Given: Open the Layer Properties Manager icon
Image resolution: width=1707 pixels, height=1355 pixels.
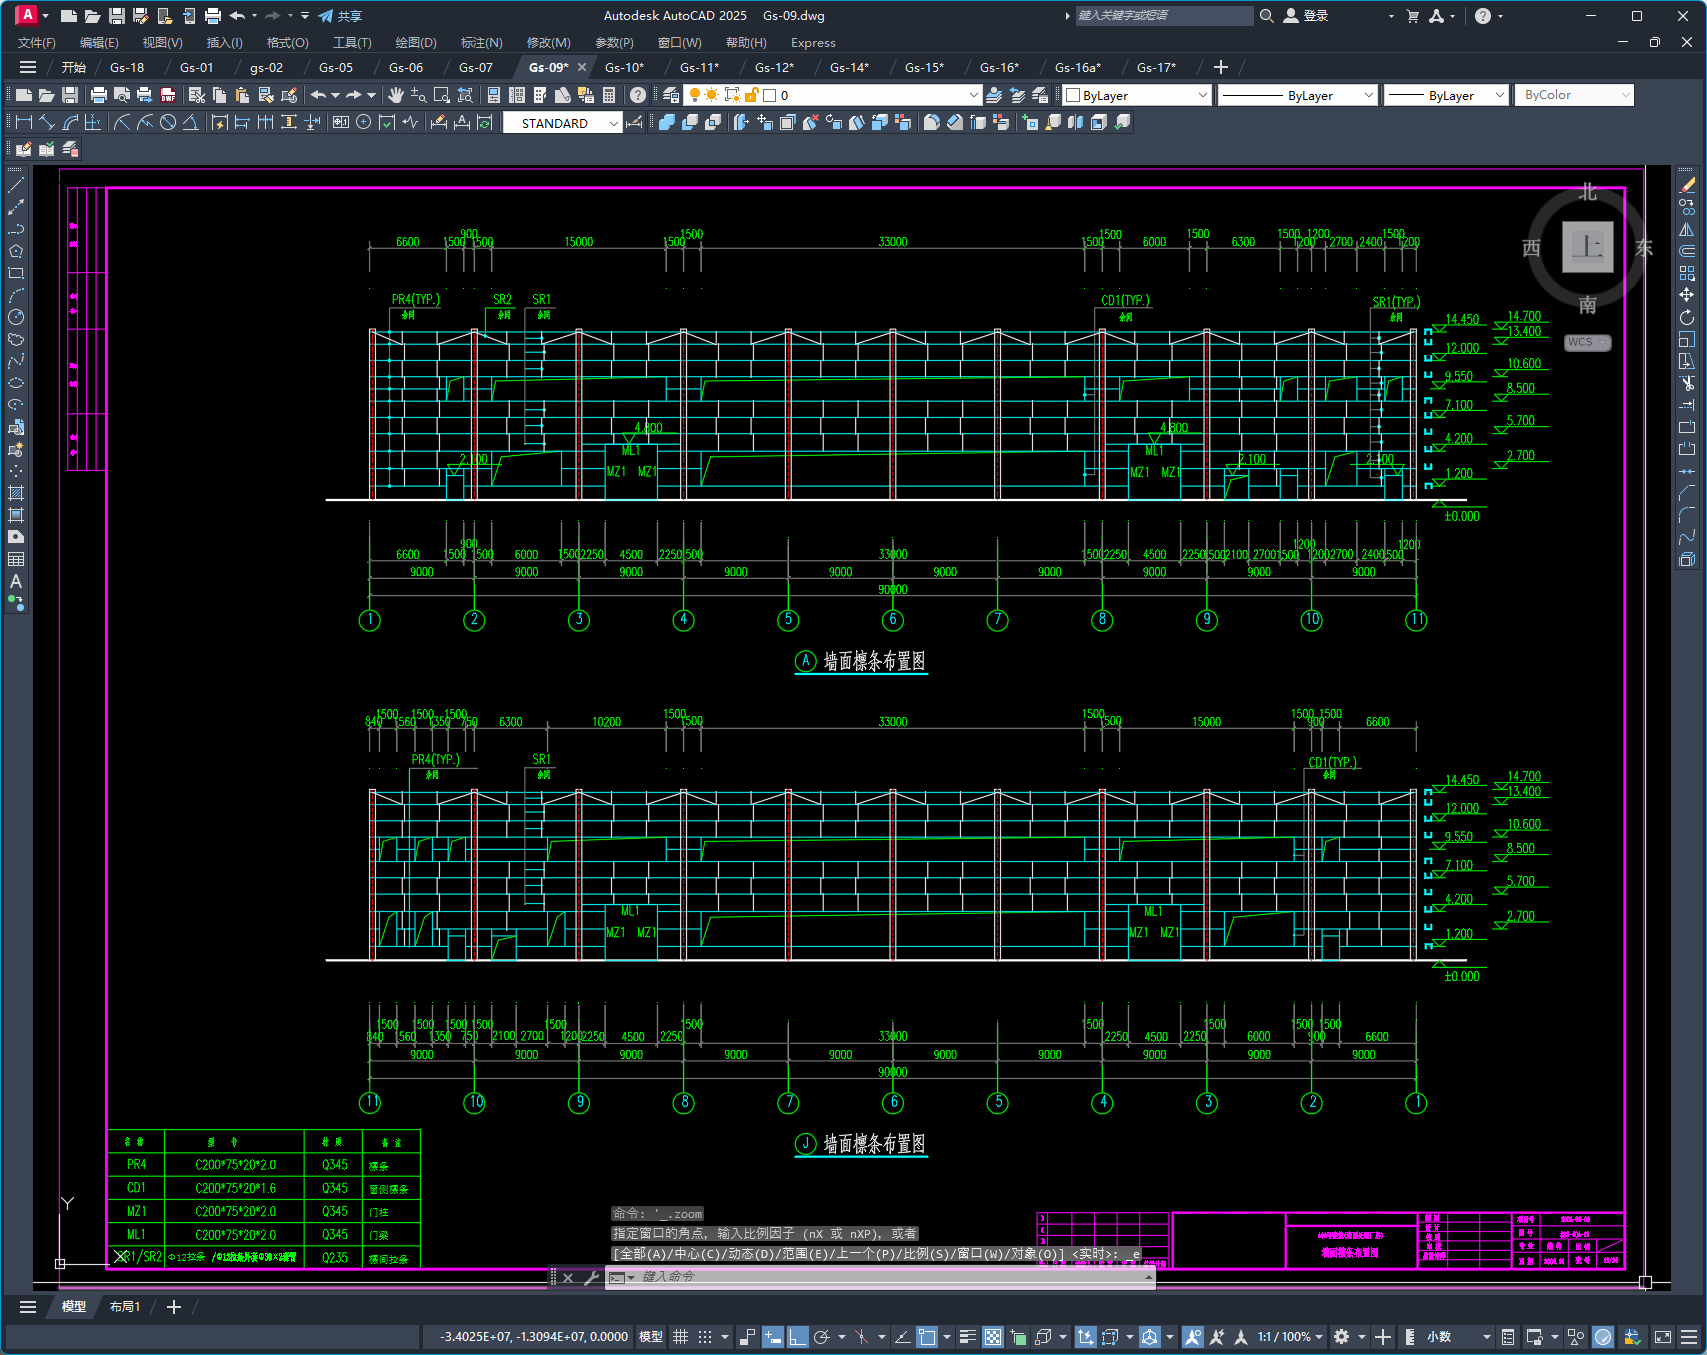Looking at the screenshot, I should [x=671, y=95].
